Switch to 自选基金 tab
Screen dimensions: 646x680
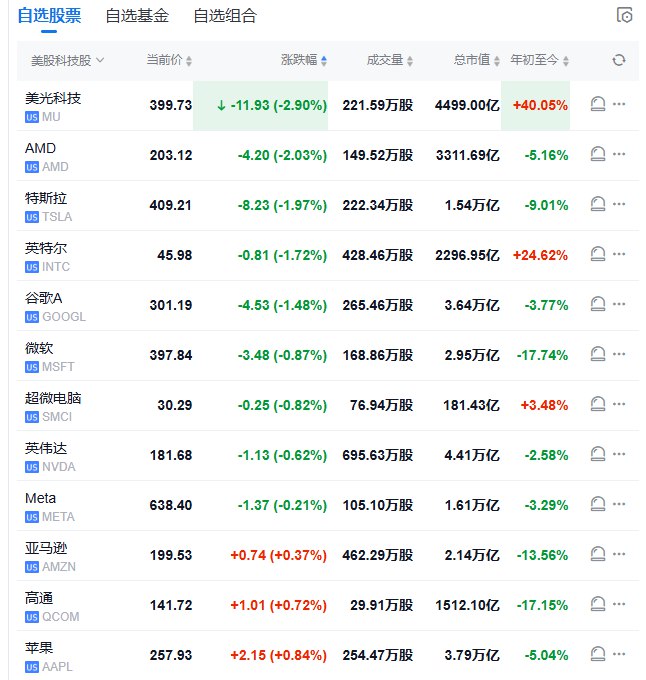[137, 16]
